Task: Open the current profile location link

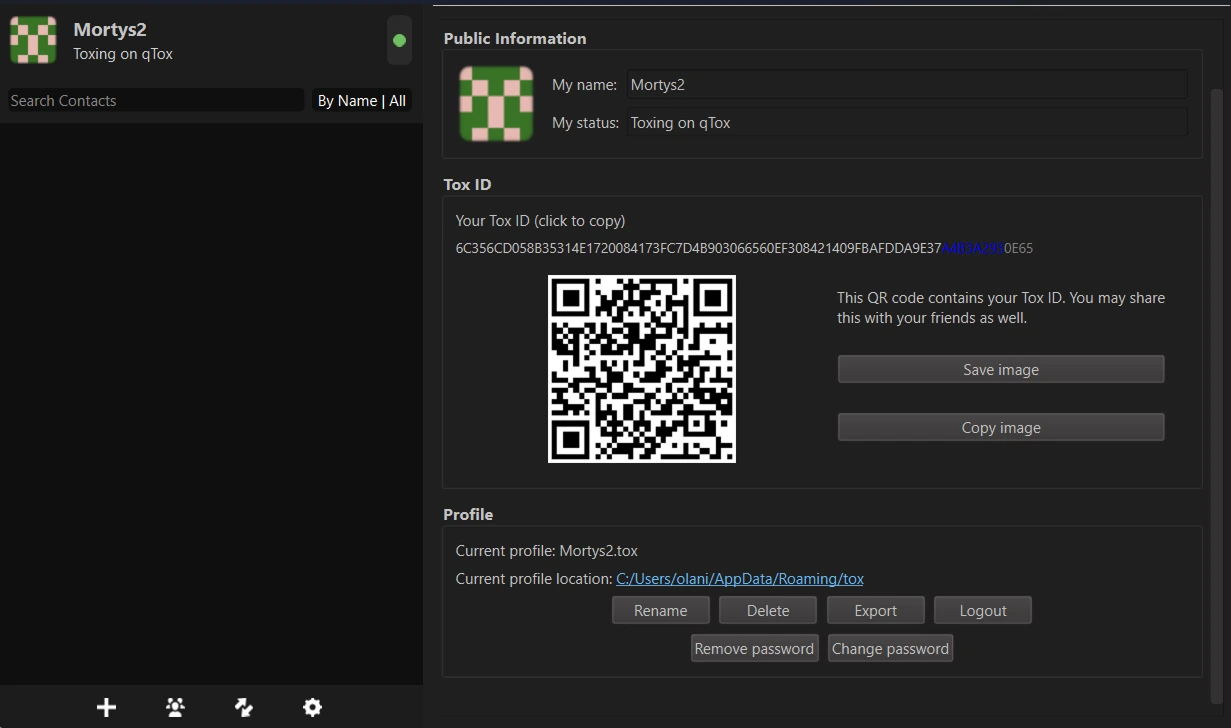Action: [740, 579]
